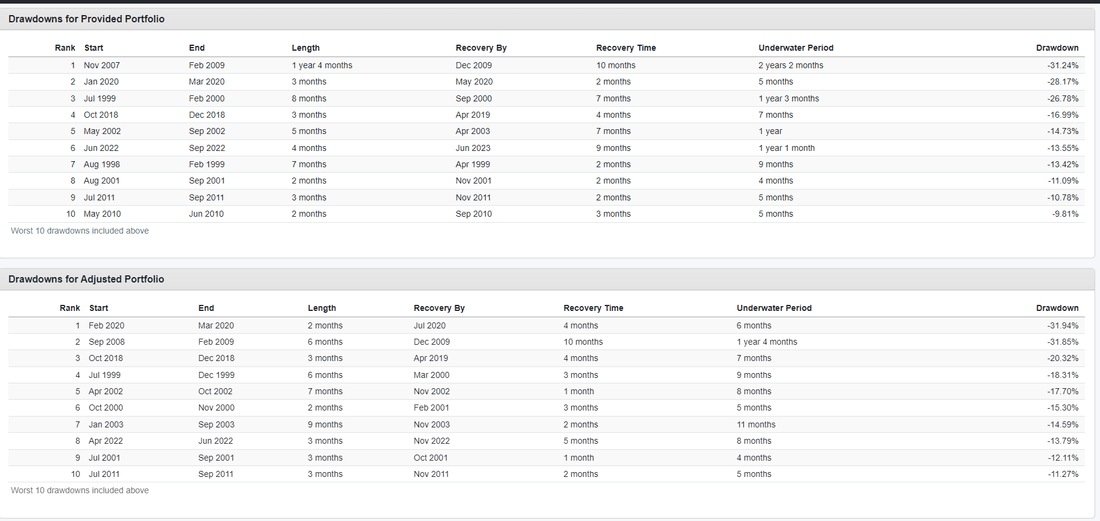
Task: Select the 'Jan 2020' start date cell
Action: [101, 81]
